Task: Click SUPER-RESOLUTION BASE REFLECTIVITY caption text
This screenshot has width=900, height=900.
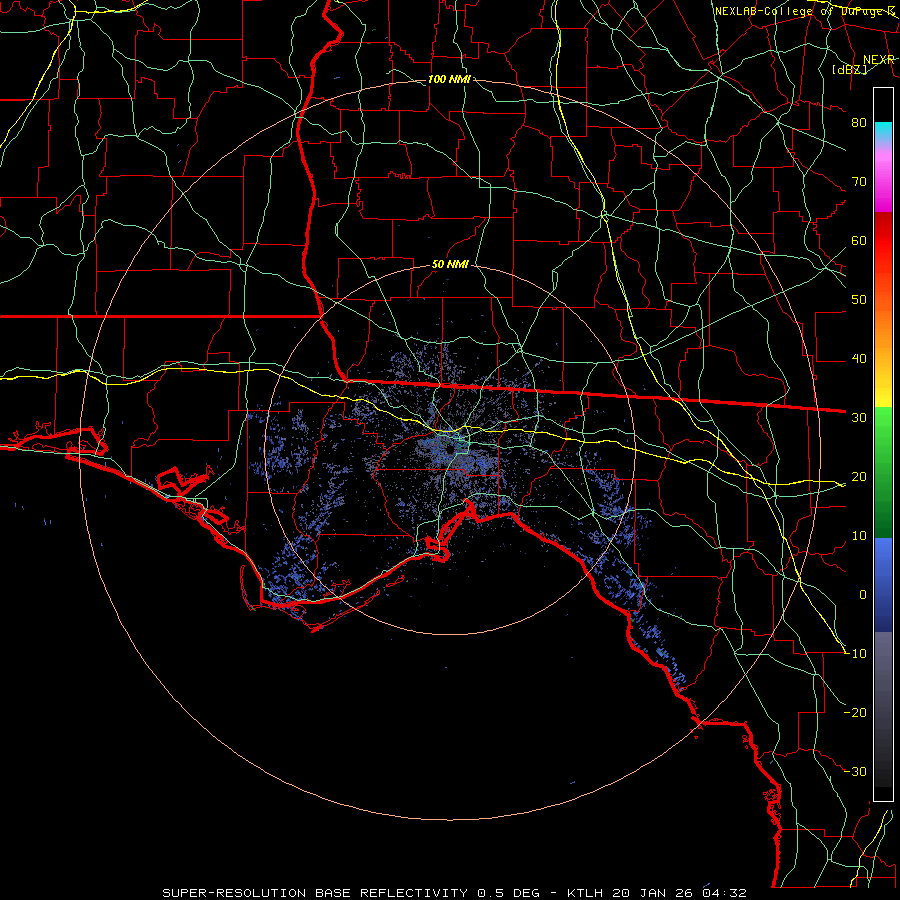Action: (x=315, y=893)
